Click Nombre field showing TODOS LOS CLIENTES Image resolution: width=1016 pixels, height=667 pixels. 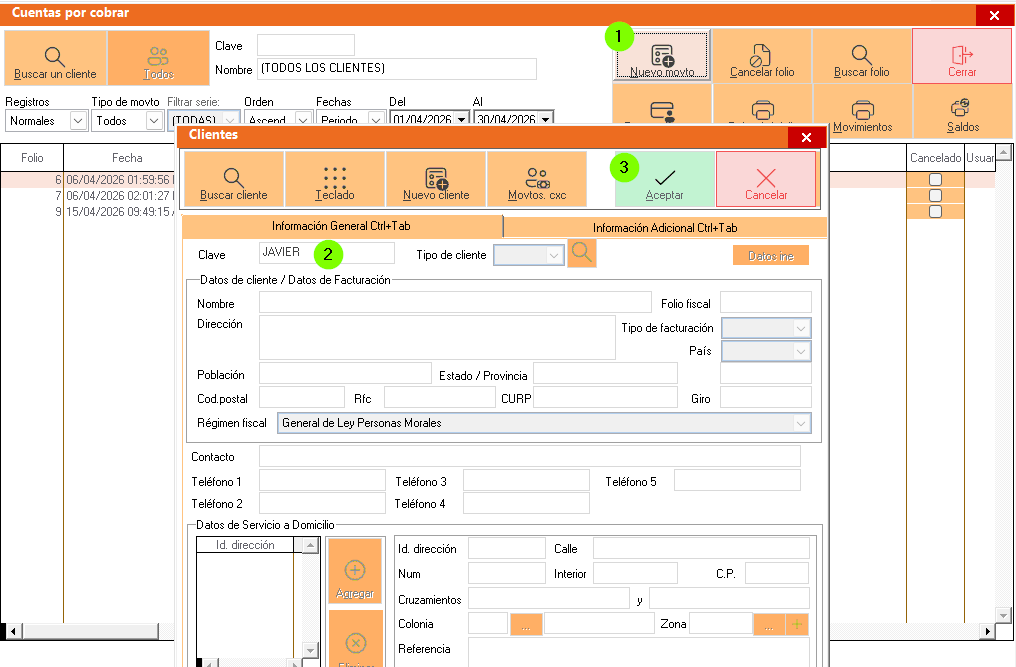point(397,69)
